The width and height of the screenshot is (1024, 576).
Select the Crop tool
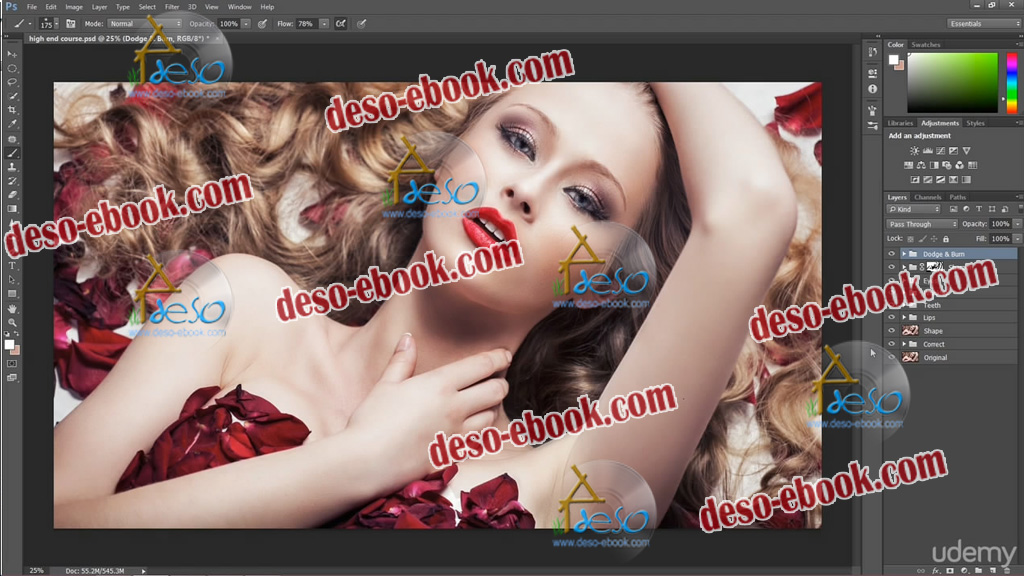pos(12,110)
